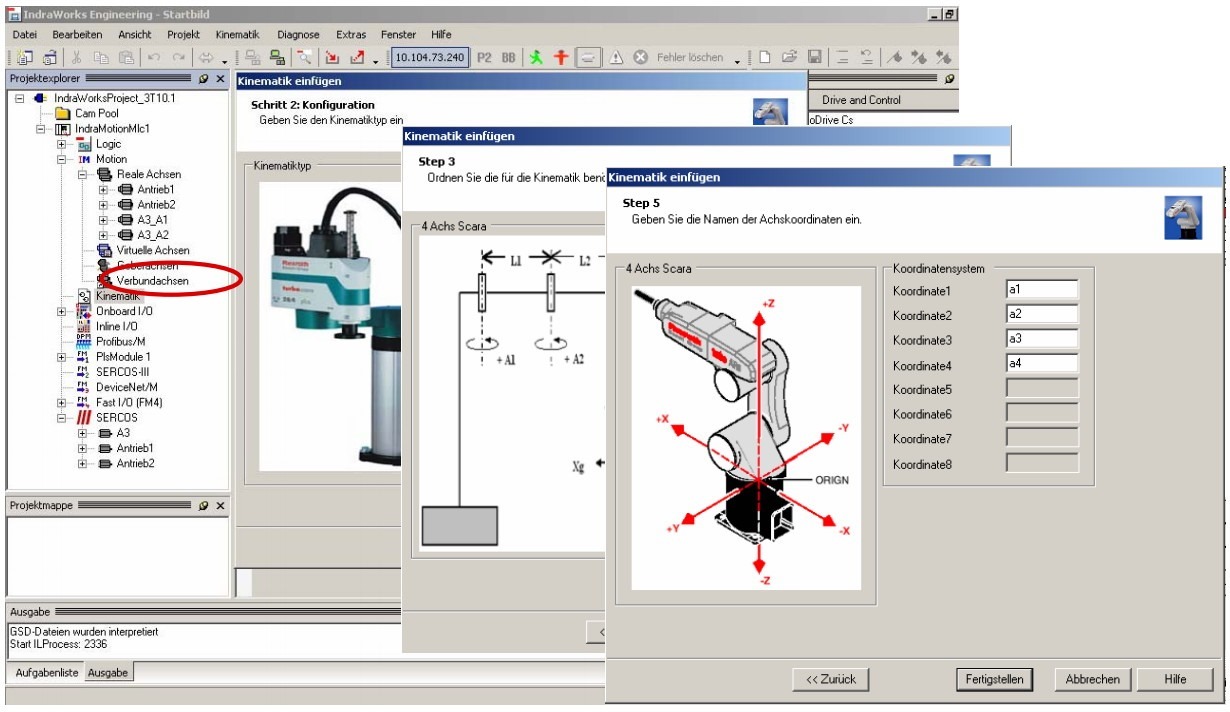
Task: Click the Save floppy disk icon
Action: (x=814, y=58)
